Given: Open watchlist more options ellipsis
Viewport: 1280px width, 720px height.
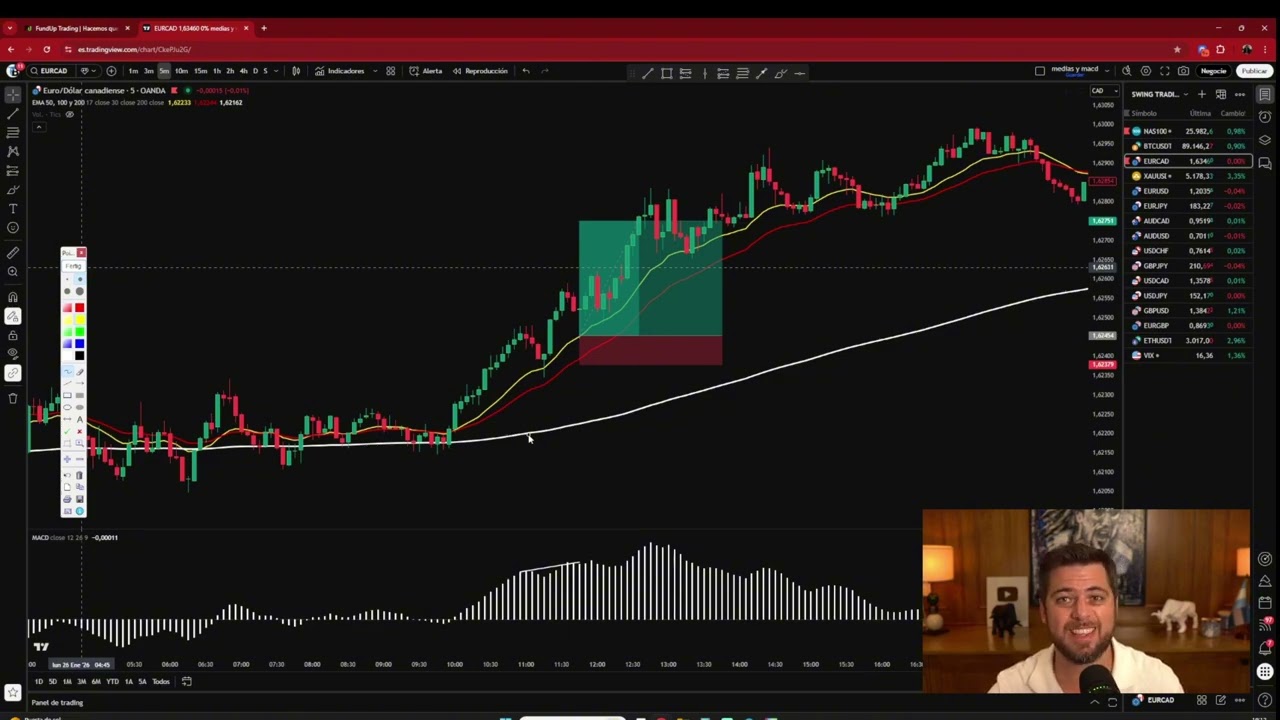Looking at the screenshot, I should pos(1240,94).
